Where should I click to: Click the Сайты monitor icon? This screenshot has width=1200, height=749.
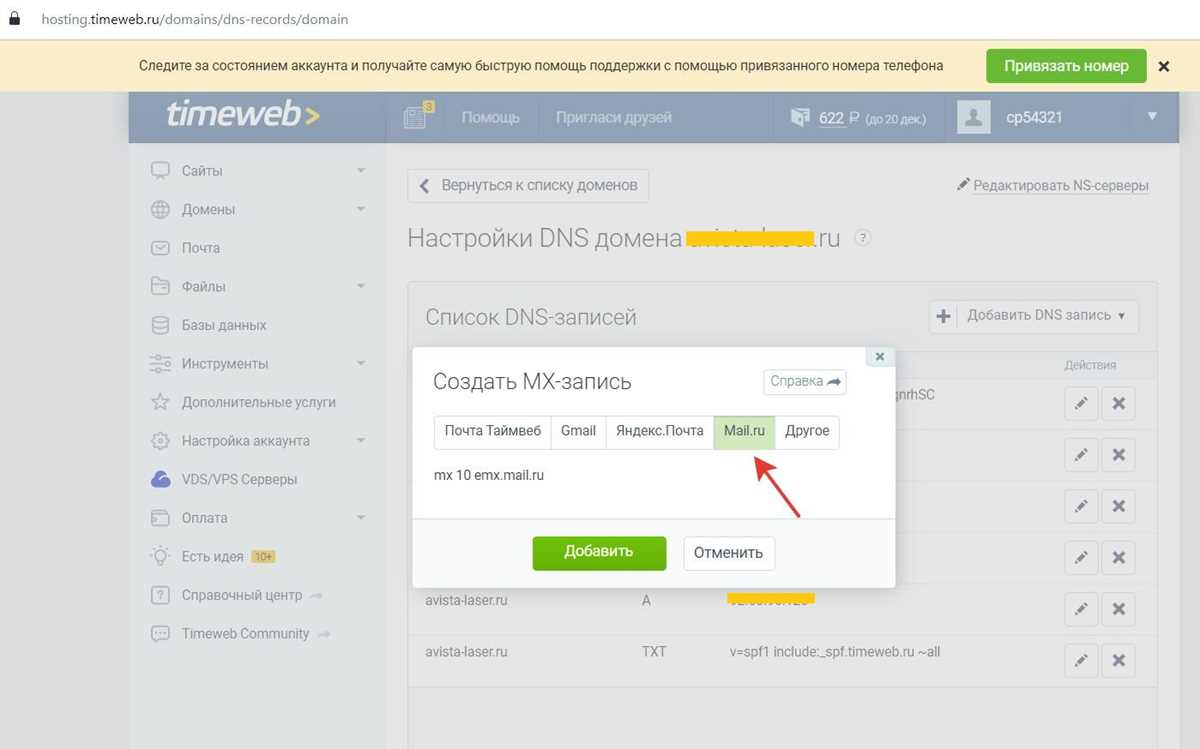coord(160,171)
